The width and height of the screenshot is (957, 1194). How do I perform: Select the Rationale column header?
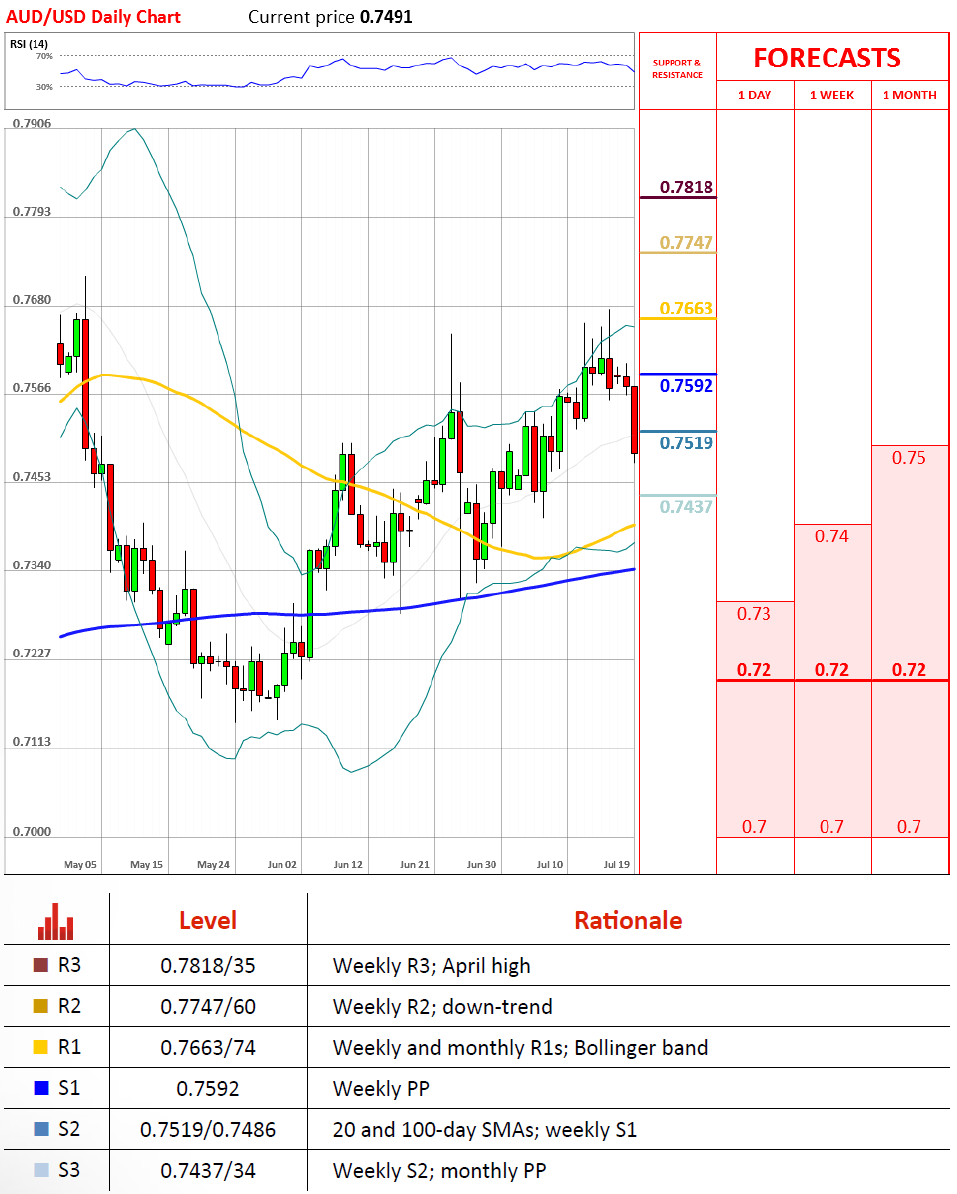coord(628,920)
